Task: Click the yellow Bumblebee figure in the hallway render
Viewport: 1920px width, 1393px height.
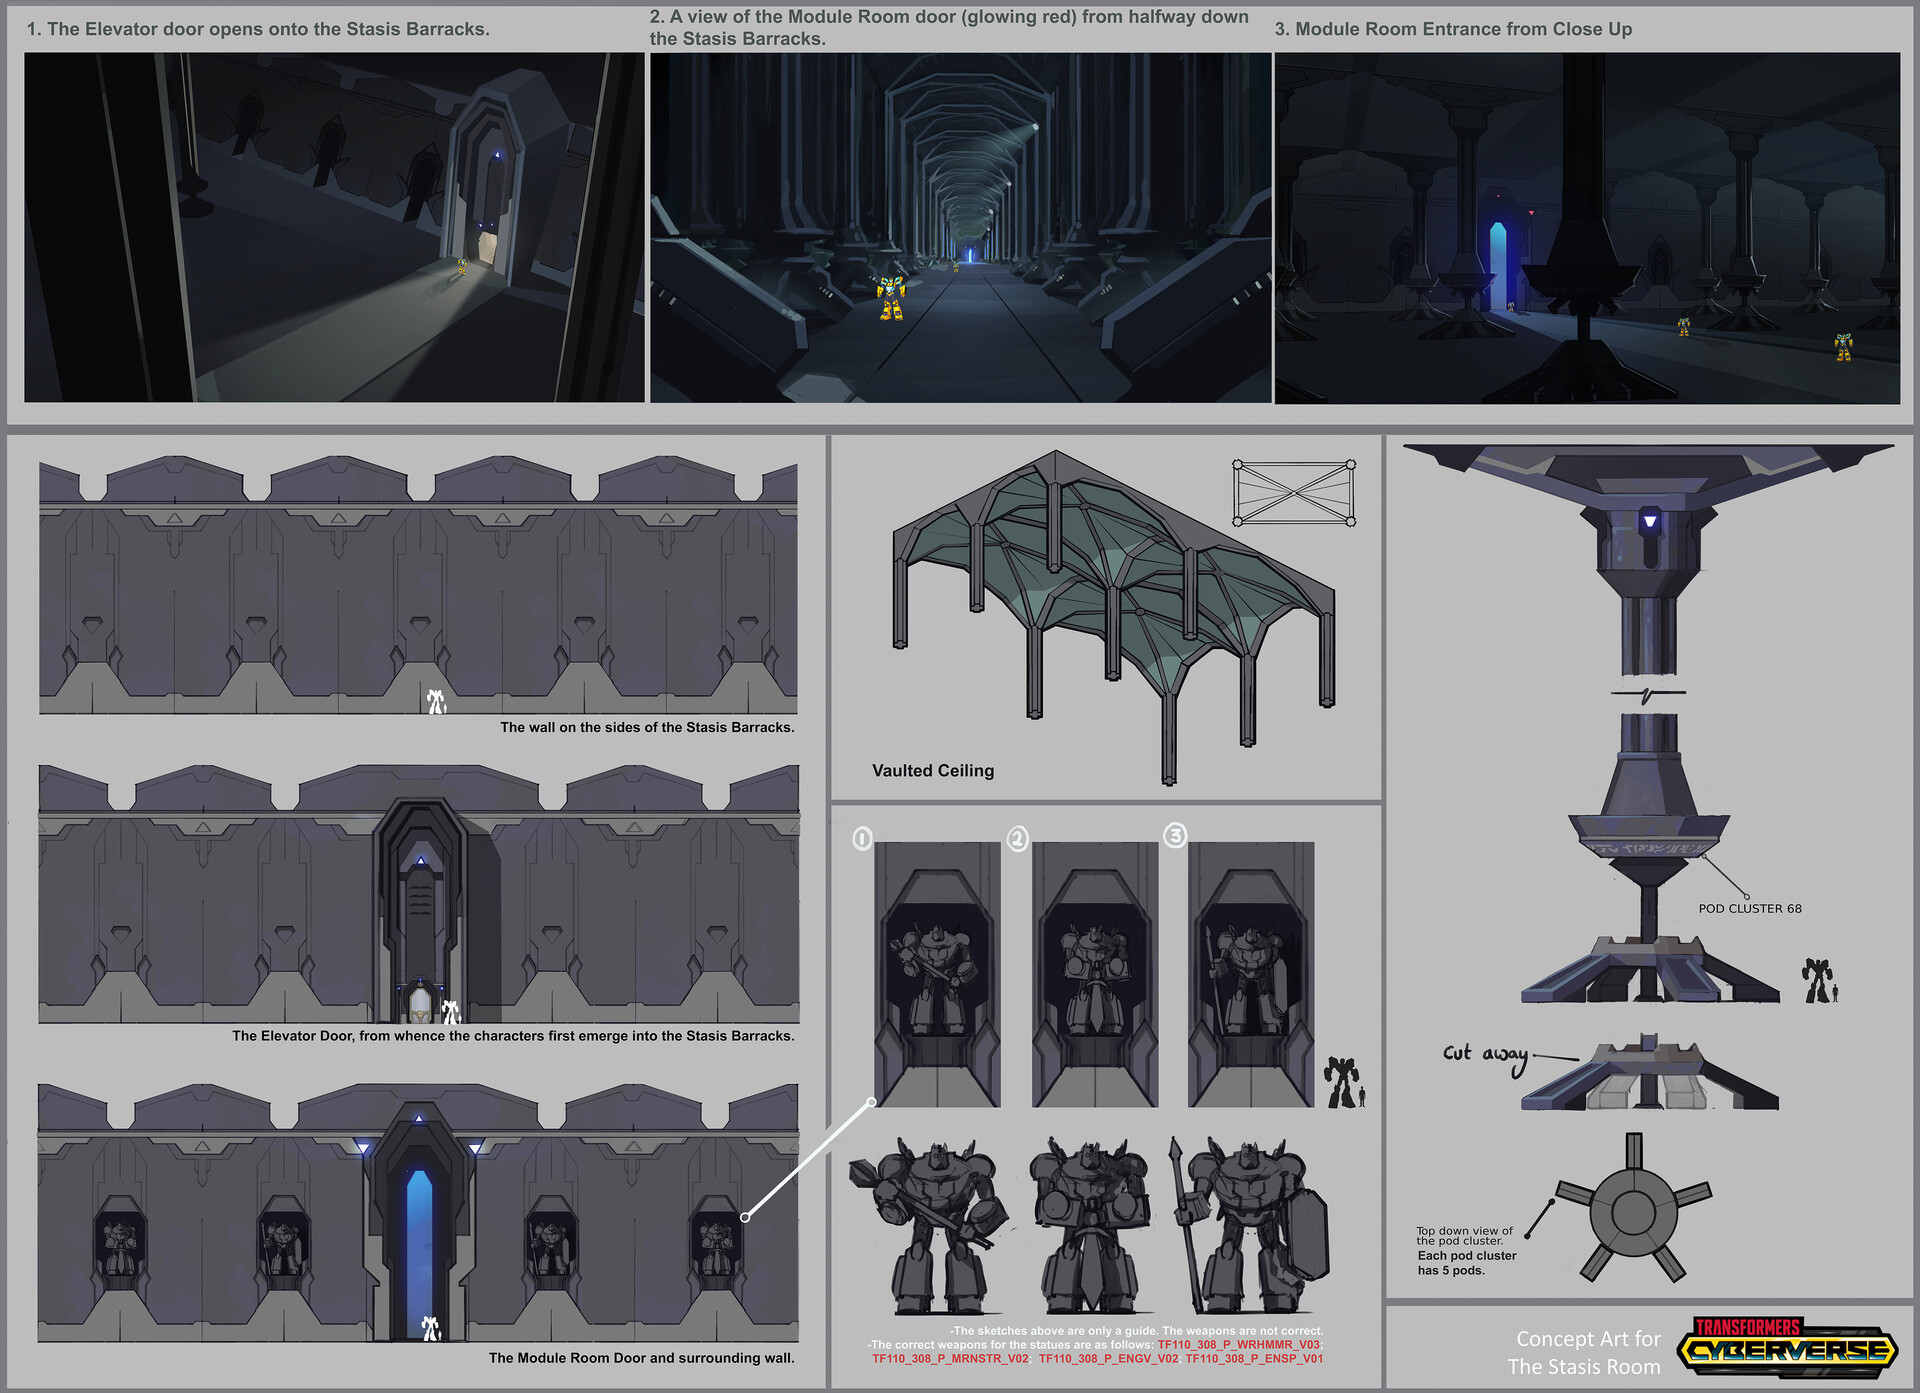Action: point(890,298)
